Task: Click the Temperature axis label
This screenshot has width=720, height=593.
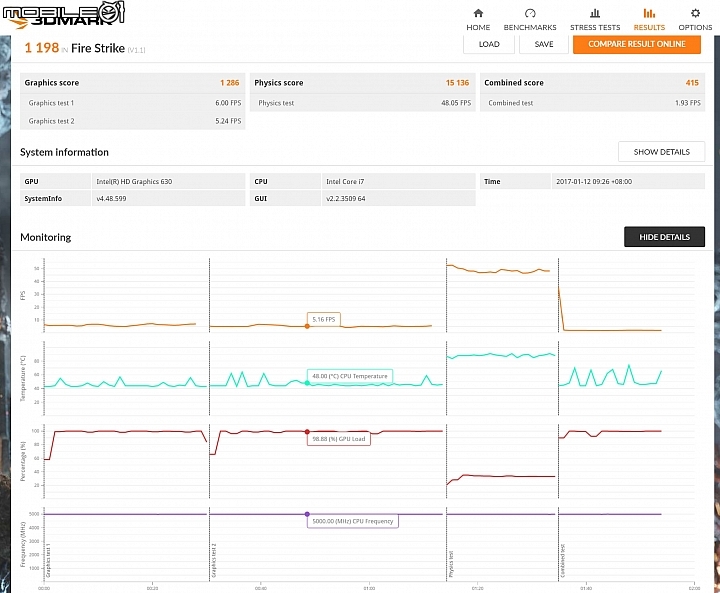Action: point(22,378)
